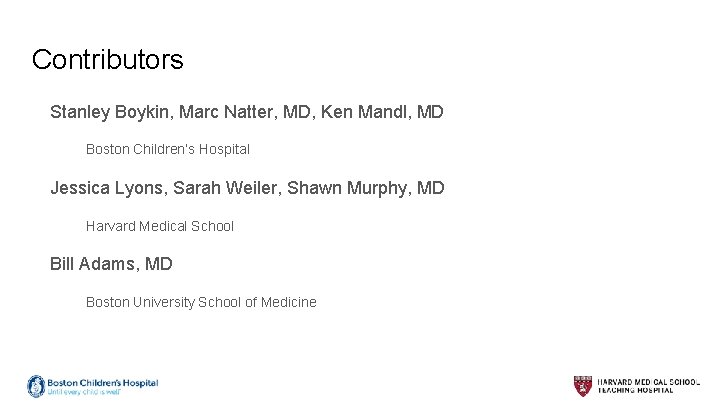Click the Harvard Medical School shield icon
This screenshot has width=720, height=405.
pos(583,386)
